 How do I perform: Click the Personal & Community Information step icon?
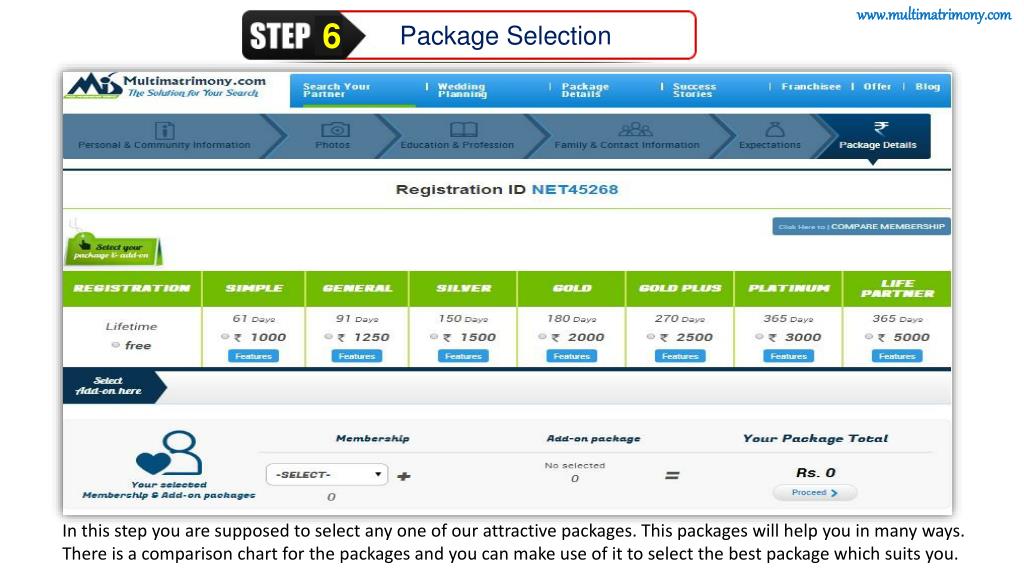pos(164,130)
